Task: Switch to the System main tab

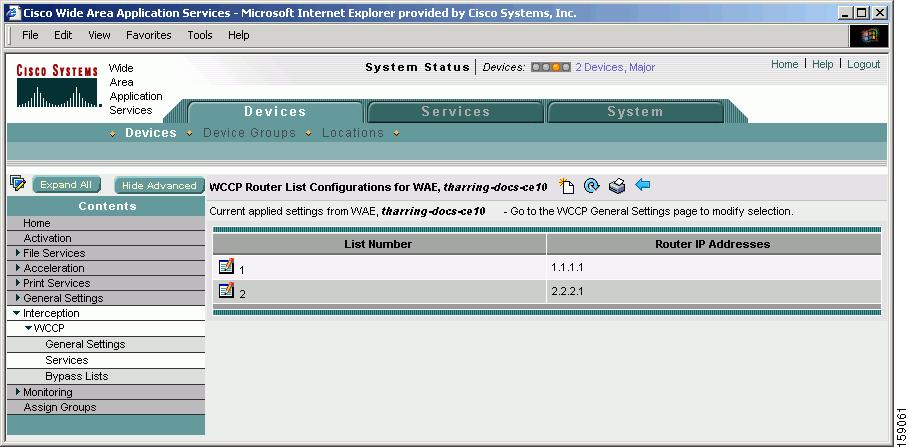Action: (635, 112)
